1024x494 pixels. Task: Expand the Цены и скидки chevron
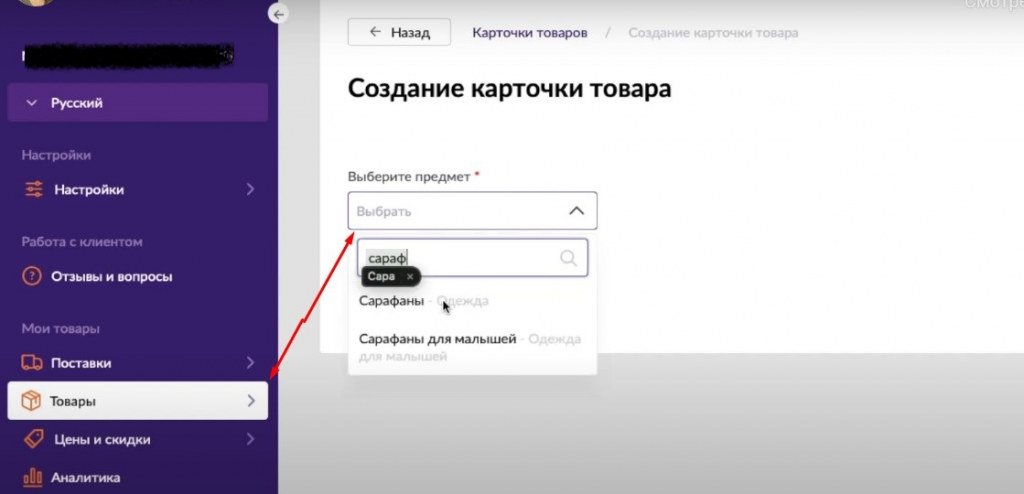[250, 439]
